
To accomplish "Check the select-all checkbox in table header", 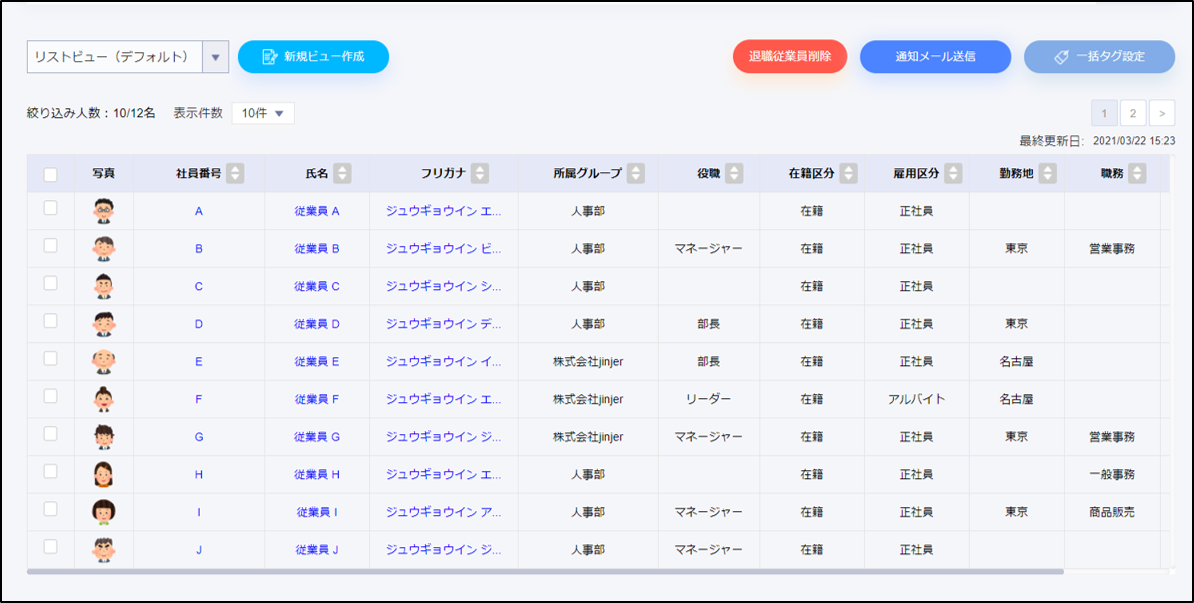I will (51, 175).
